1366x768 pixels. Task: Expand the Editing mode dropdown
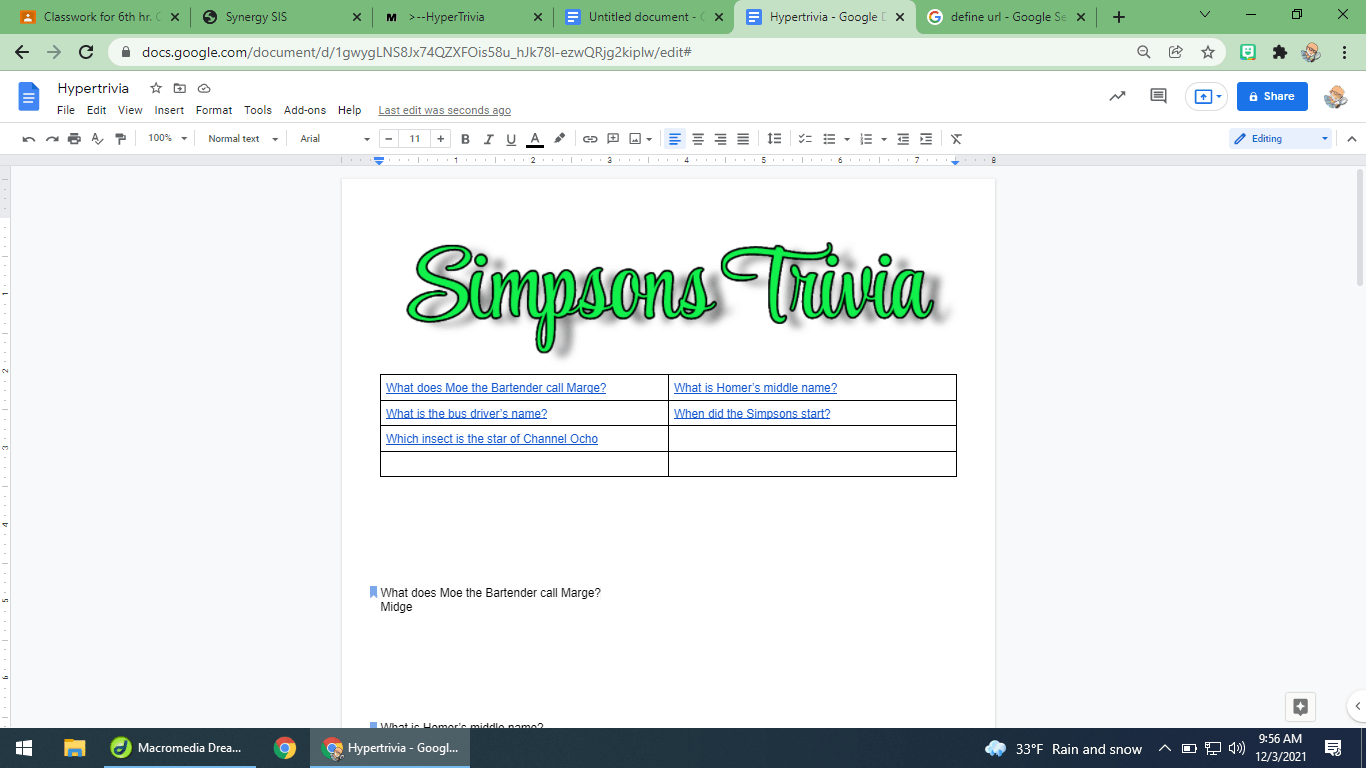pos(1280,139)
